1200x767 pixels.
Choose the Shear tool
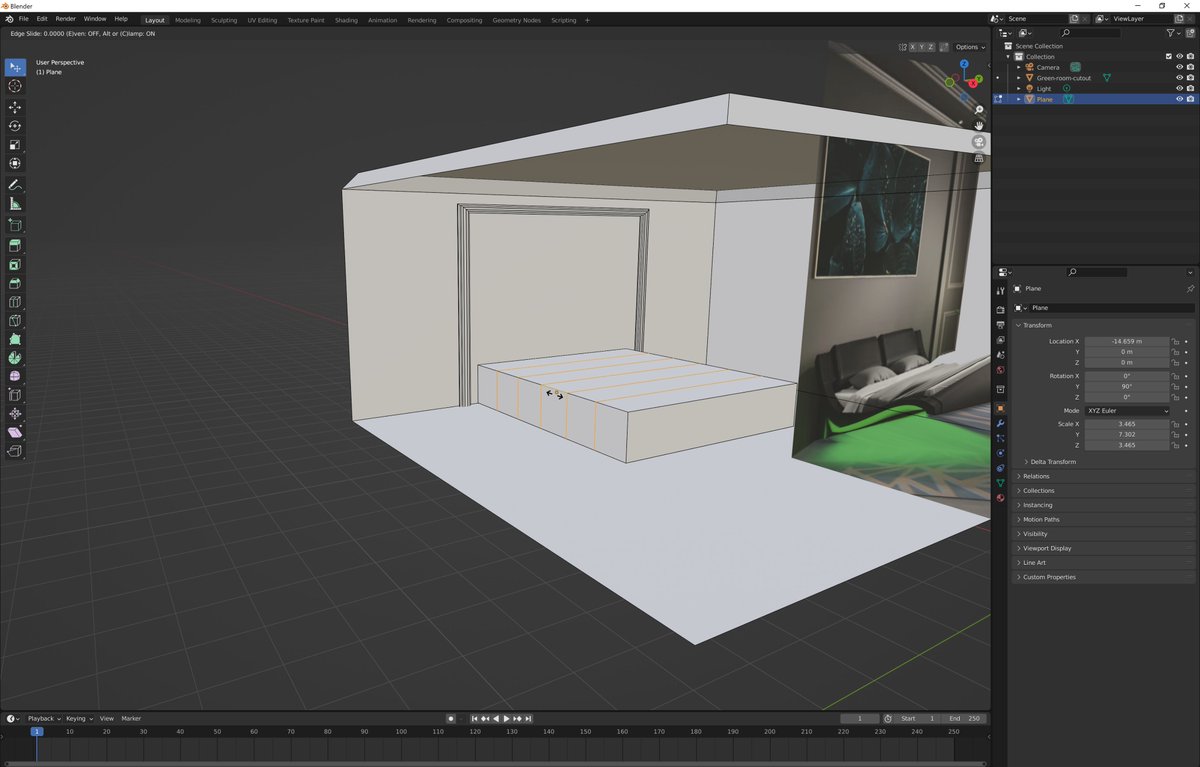click(15, 432)
